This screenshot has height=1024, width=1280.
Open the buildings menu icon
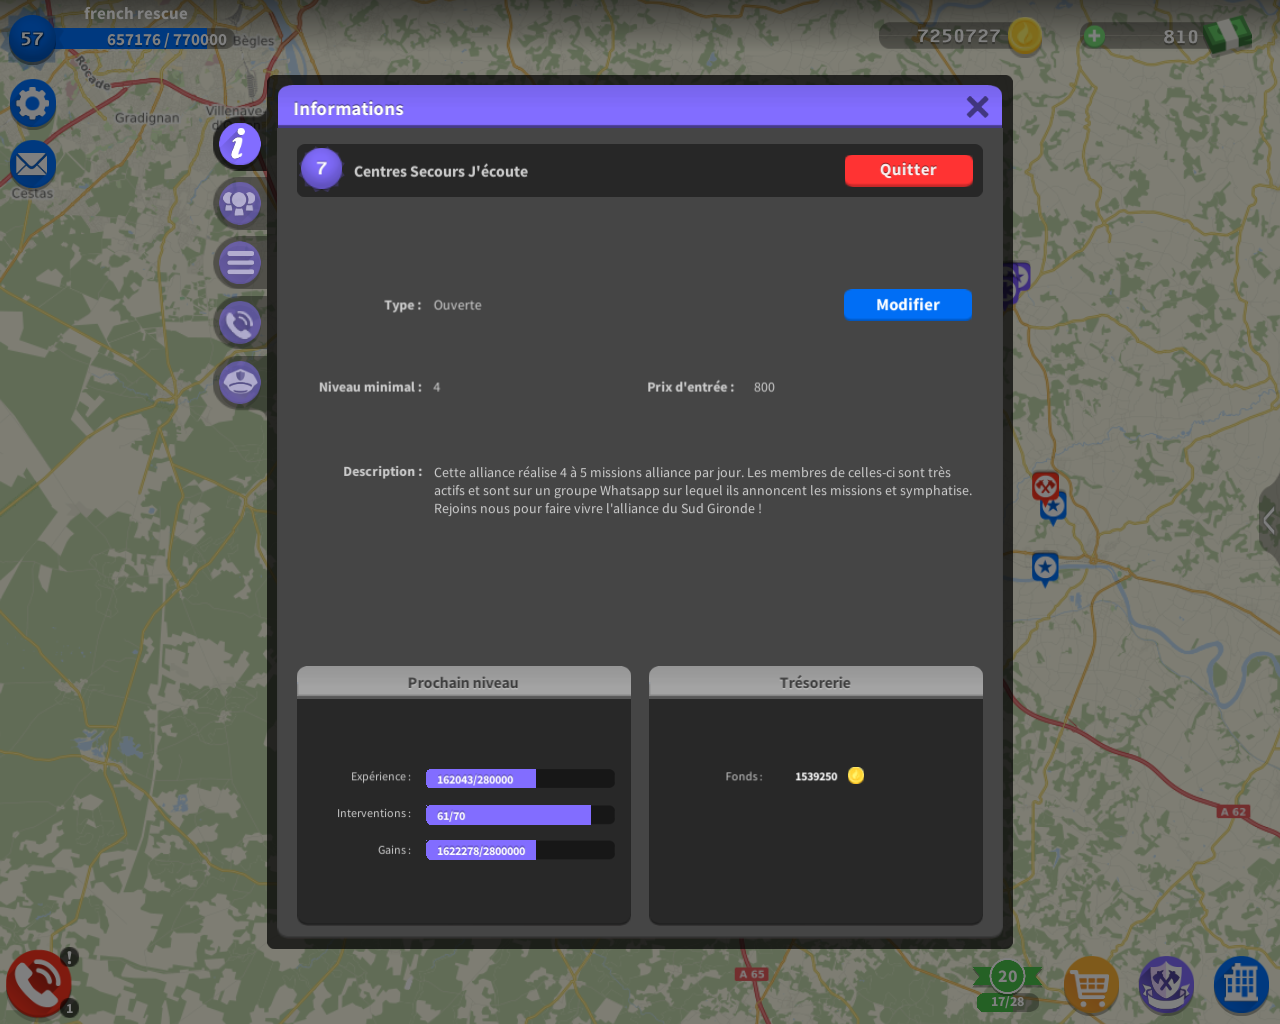tap(1241, 984)
